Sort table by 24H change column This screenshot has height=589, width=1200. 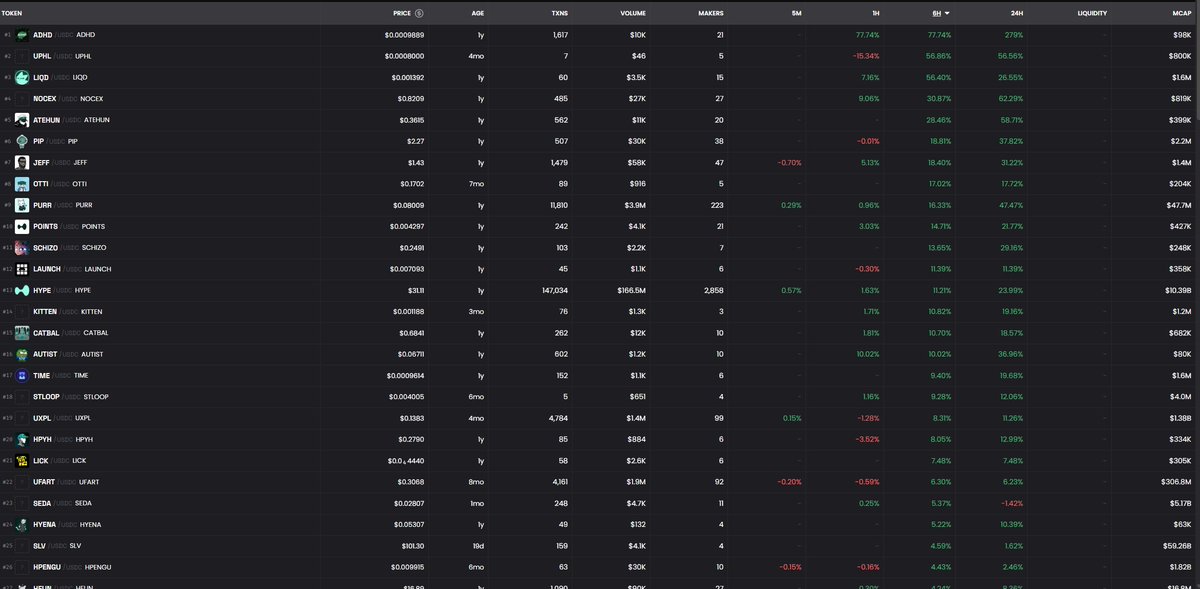pos(1017,13)
